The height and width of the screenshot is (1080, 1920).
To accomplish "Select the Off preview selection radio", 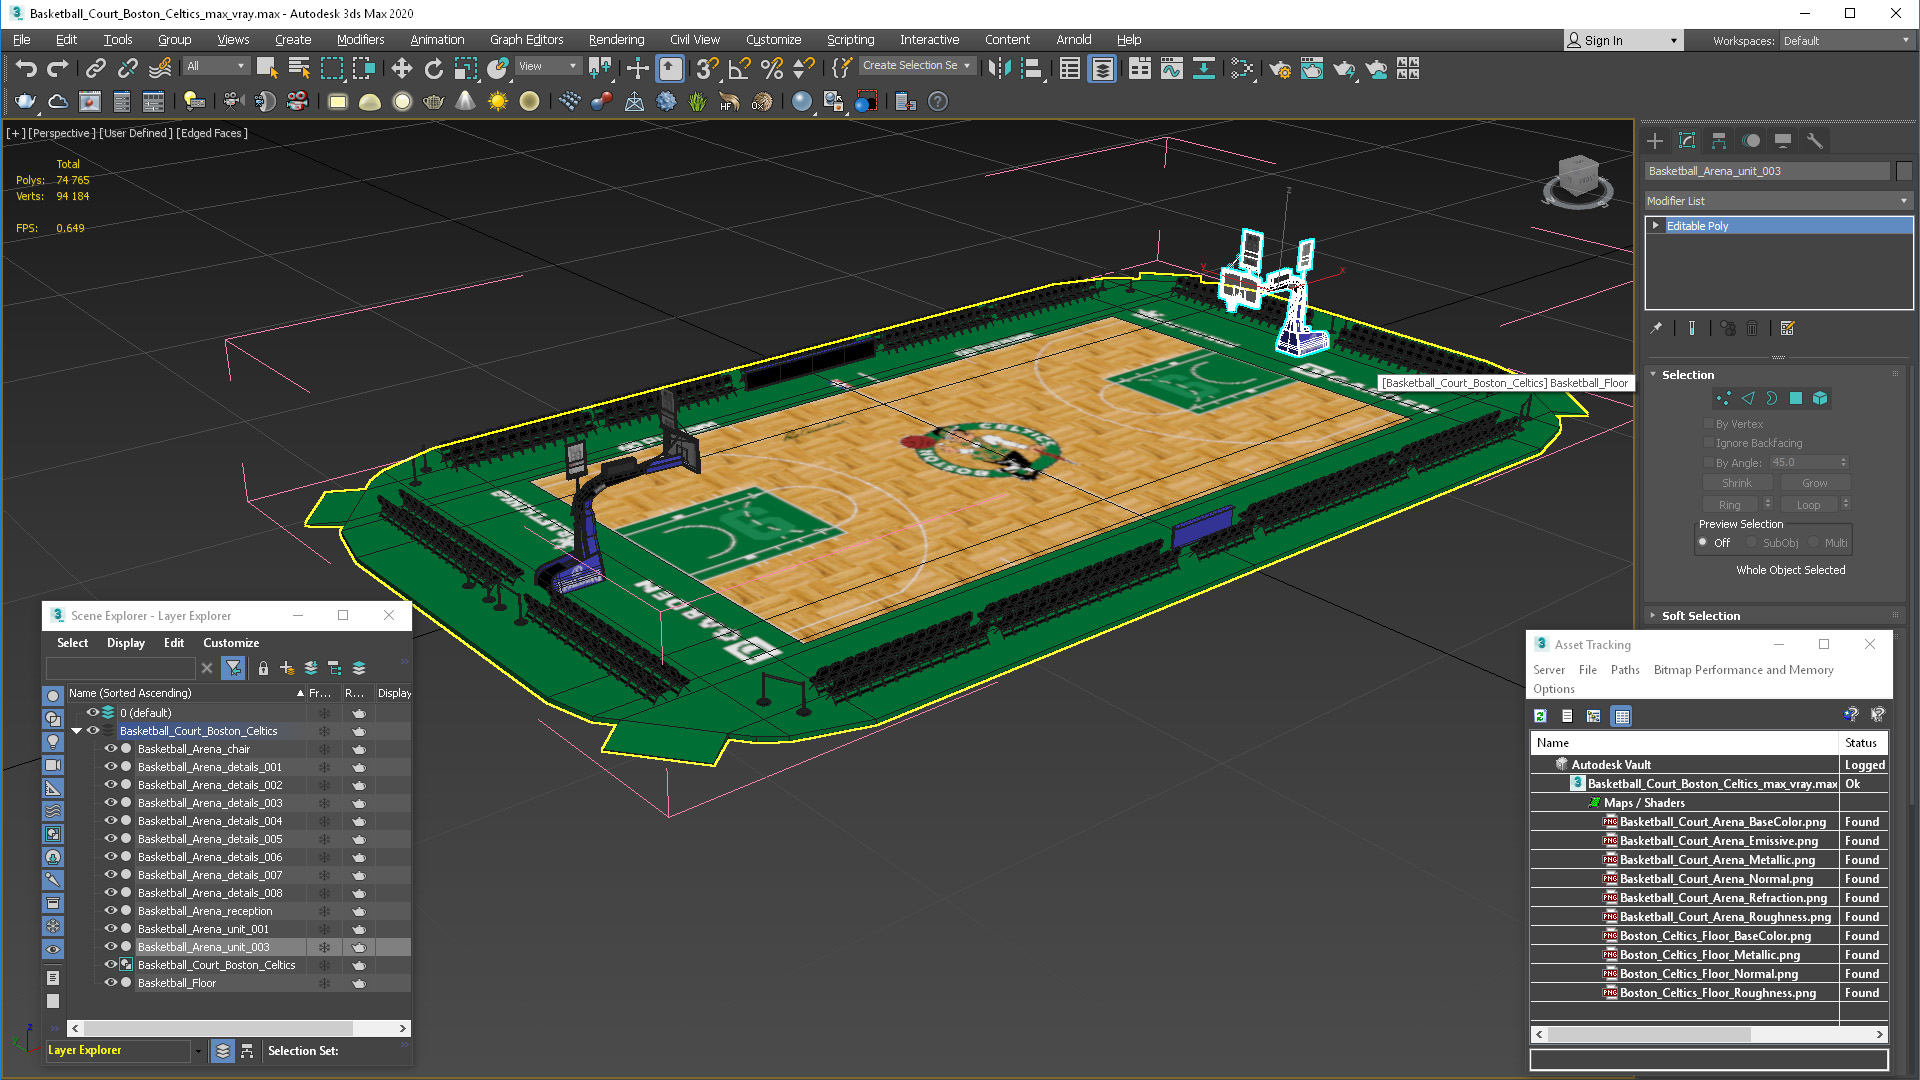I will [1703, 542].
